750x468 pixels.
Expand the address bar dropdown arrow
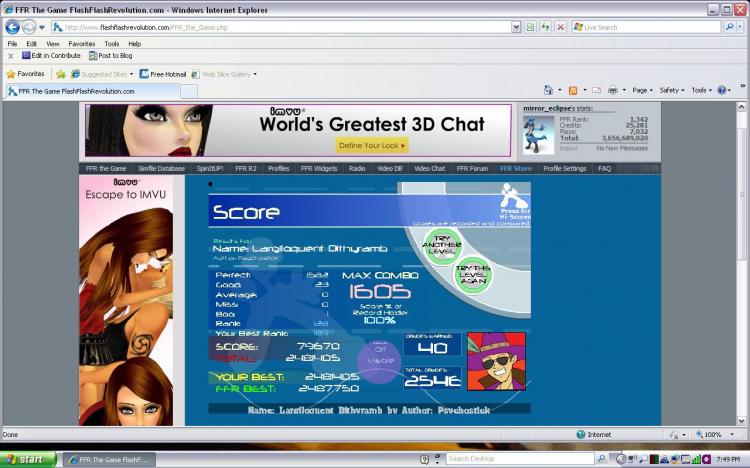click(x=516, y=27)
